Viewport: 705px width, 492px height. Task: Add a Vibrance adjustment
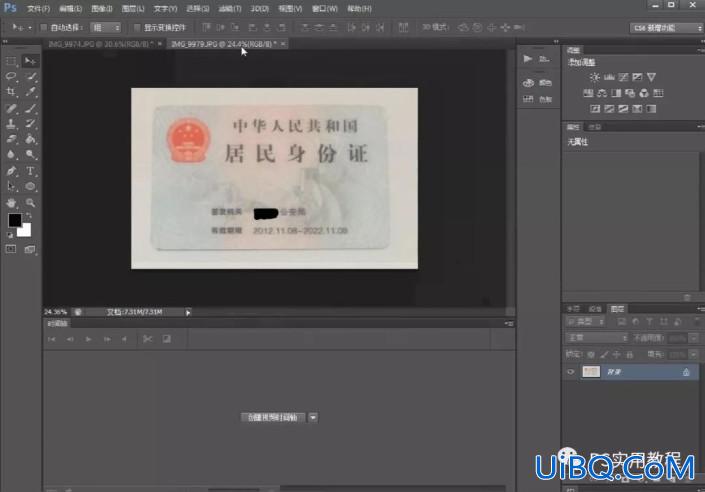point(651,77)
